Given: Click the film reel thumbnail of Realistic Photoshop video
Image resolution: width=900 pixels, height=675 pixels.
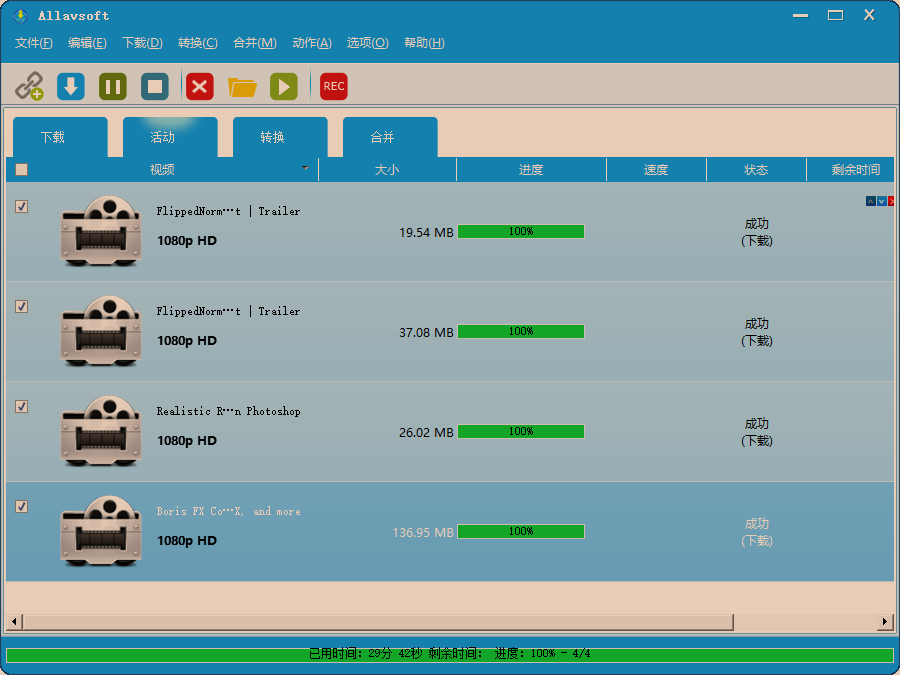Looking at the screenshot, I should 101,430.
